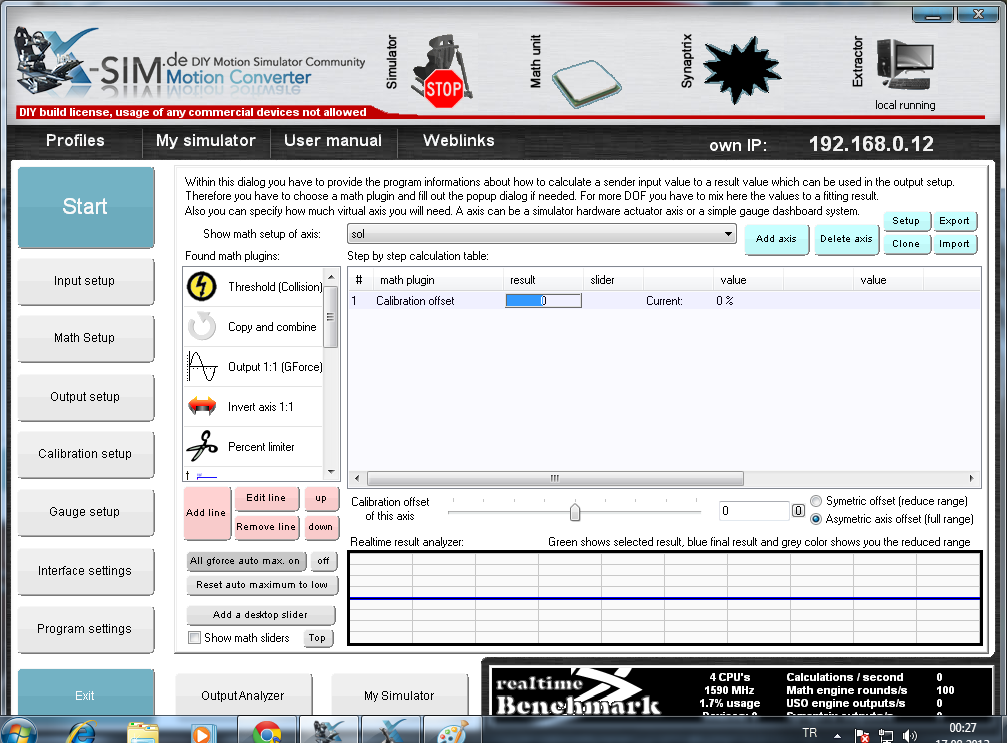
Task: Select Threshold (Collision) lightning plugin icon
Action: (202, 286)
